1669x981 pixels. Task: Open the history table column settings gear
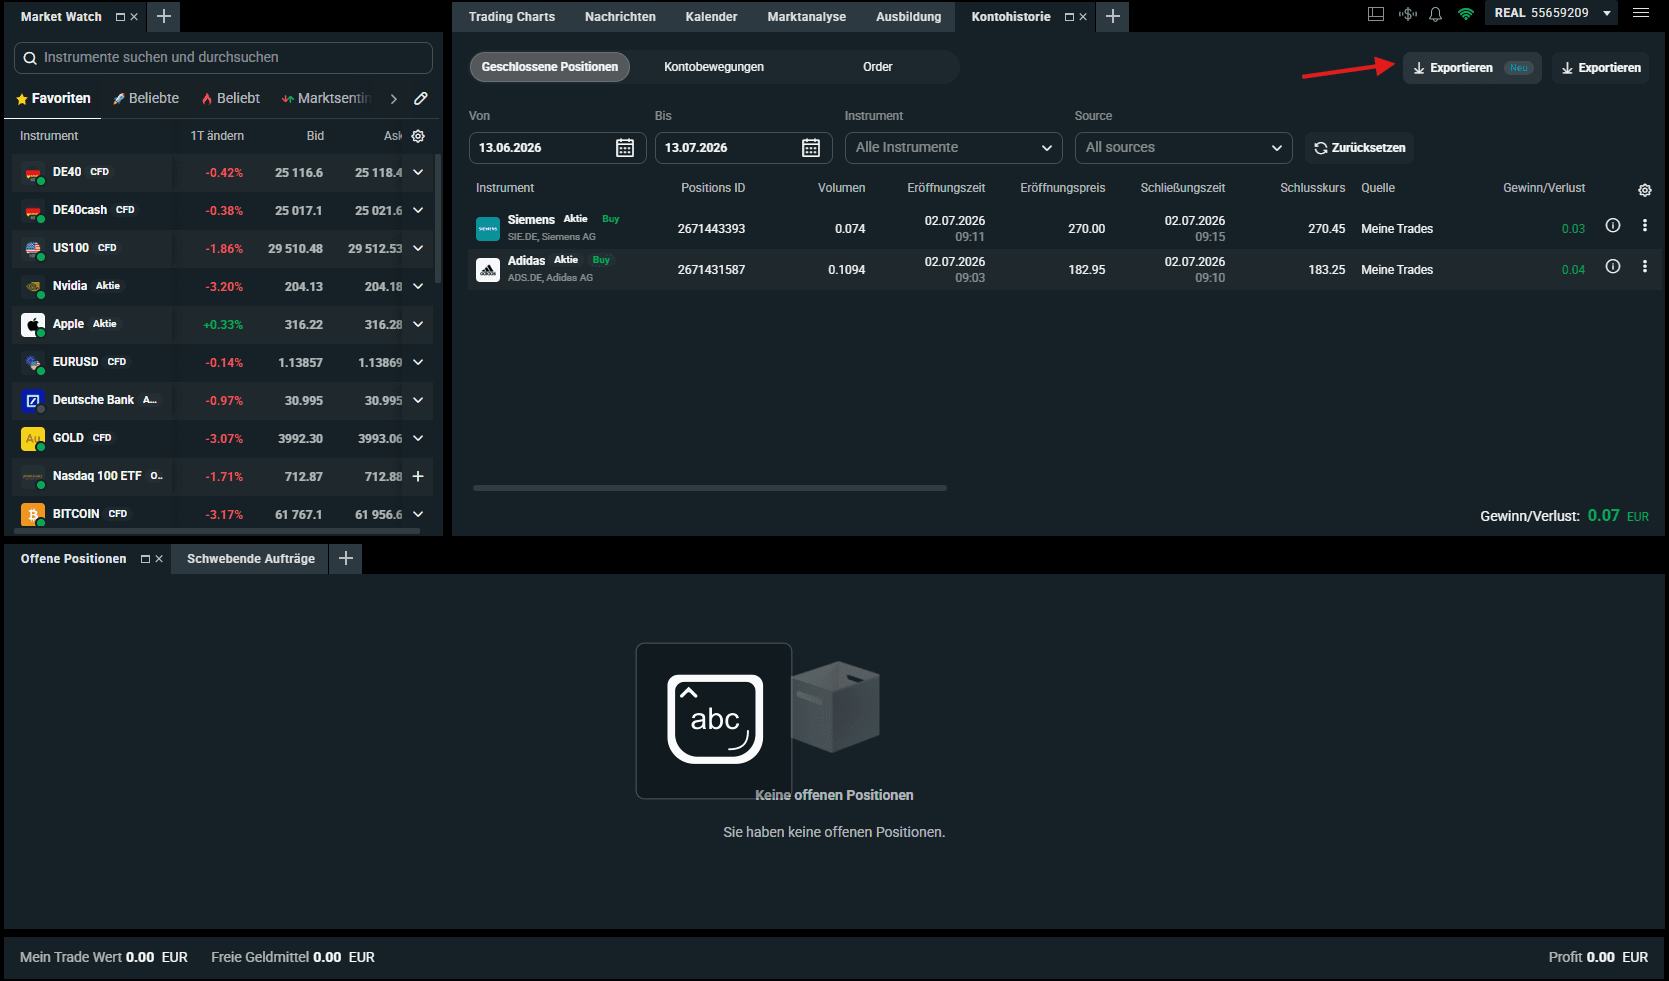click(1645, 190)
